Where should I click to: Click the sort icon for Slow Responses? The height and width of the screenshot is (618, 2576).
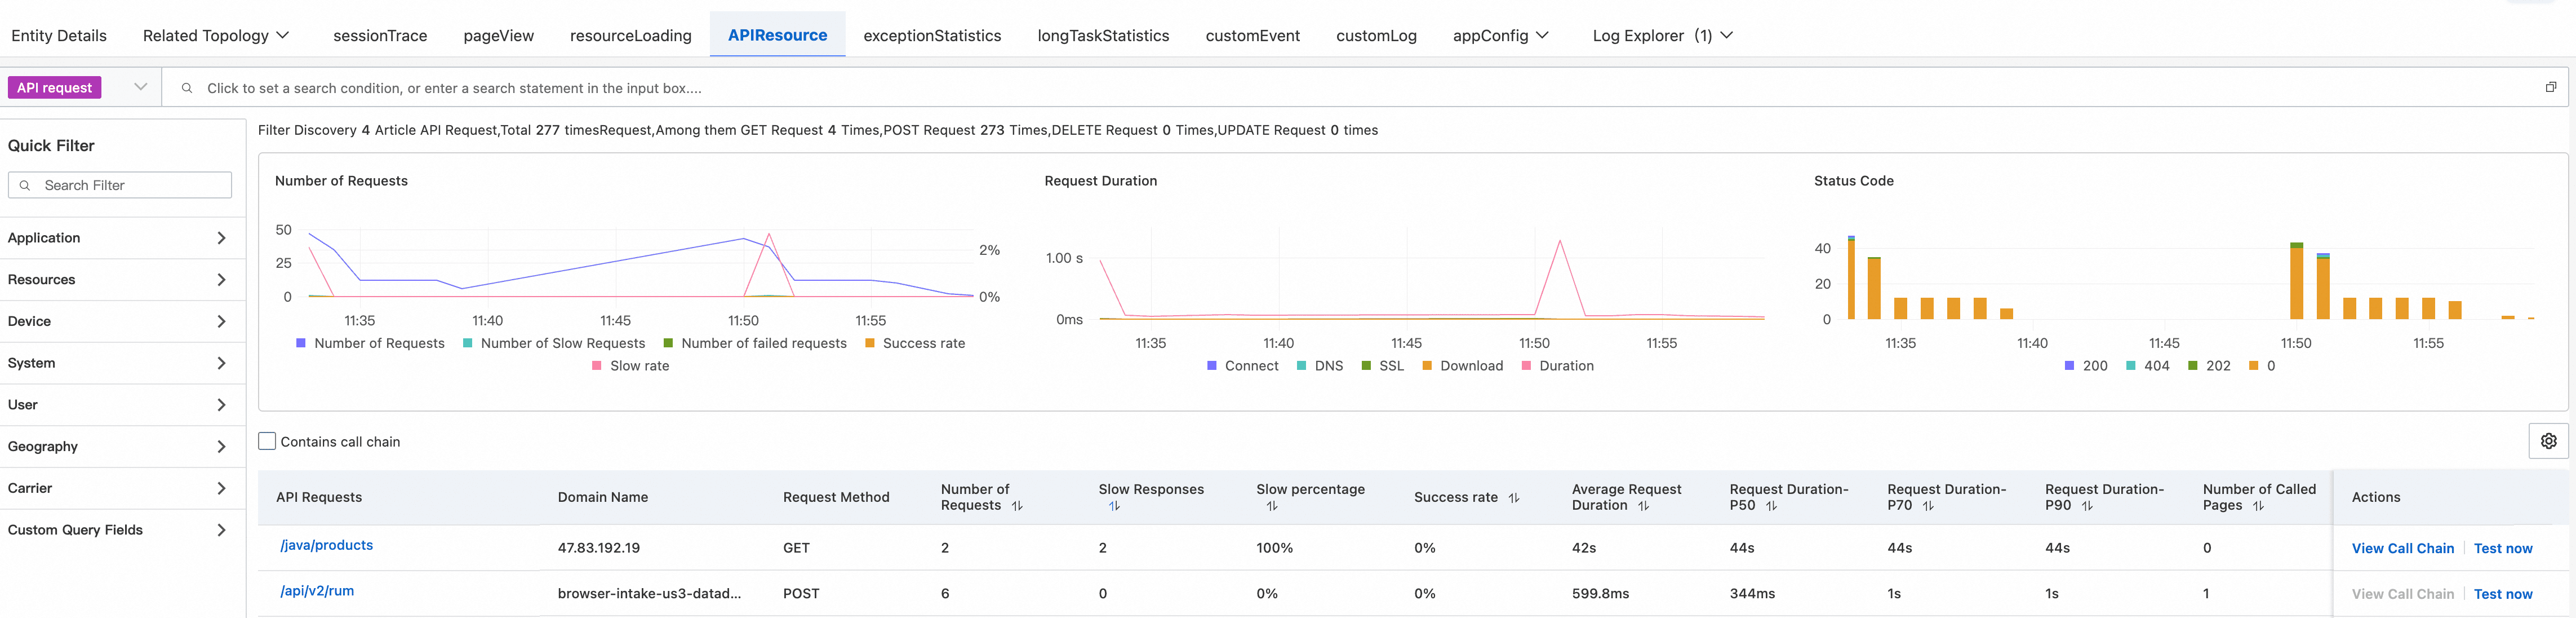click(x=1114, y=506)
